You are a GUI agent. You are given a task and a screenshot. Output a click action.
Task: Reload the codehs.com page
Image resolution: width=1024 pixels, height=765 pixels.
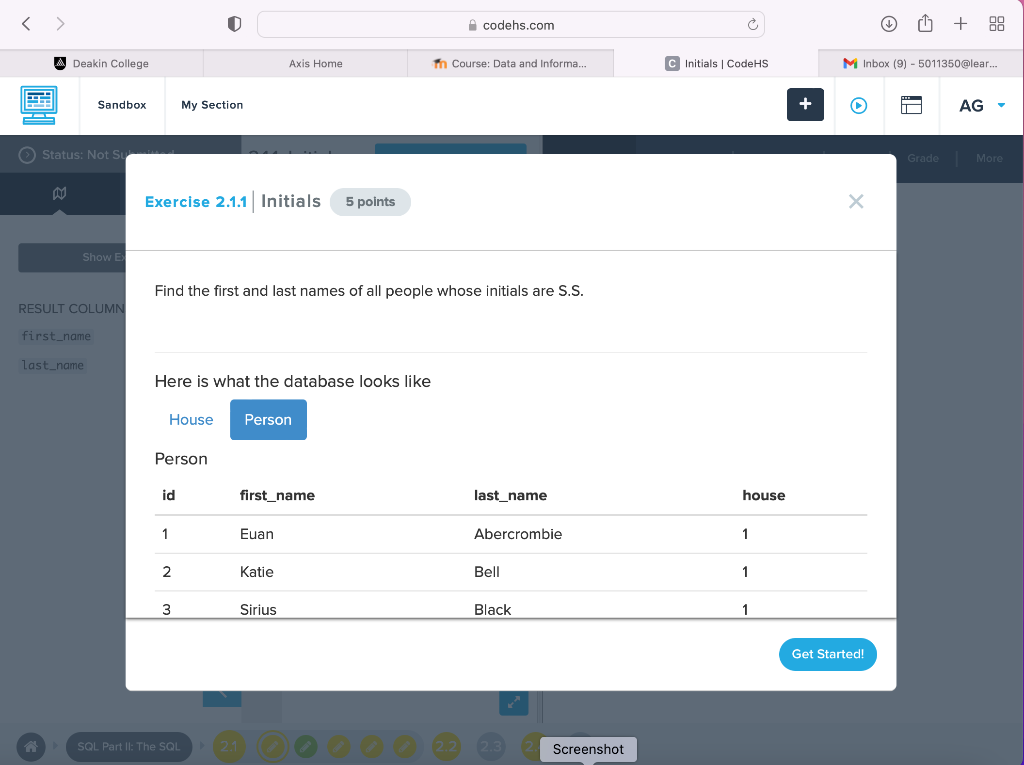click(752, 25)
